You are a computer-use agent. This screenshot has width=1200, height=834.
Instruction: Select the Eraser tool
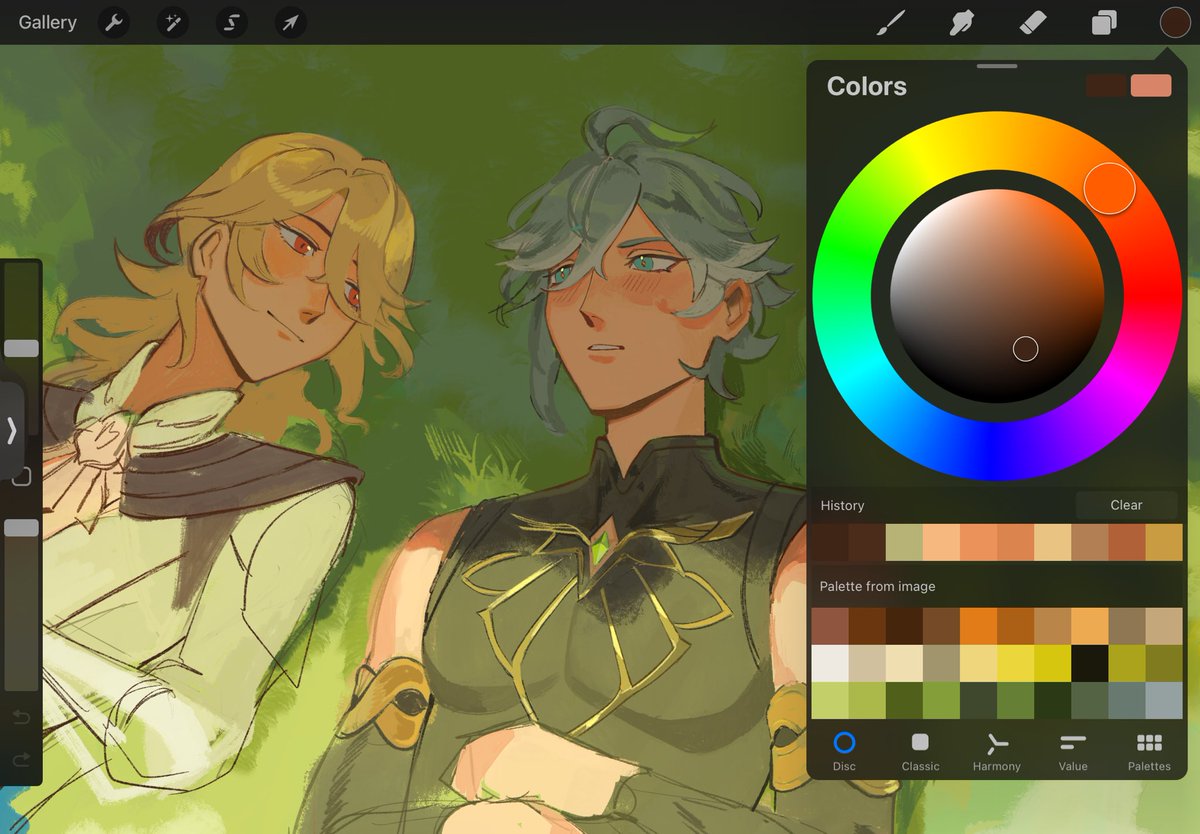pyautogui.click(x=1033, y=22)
